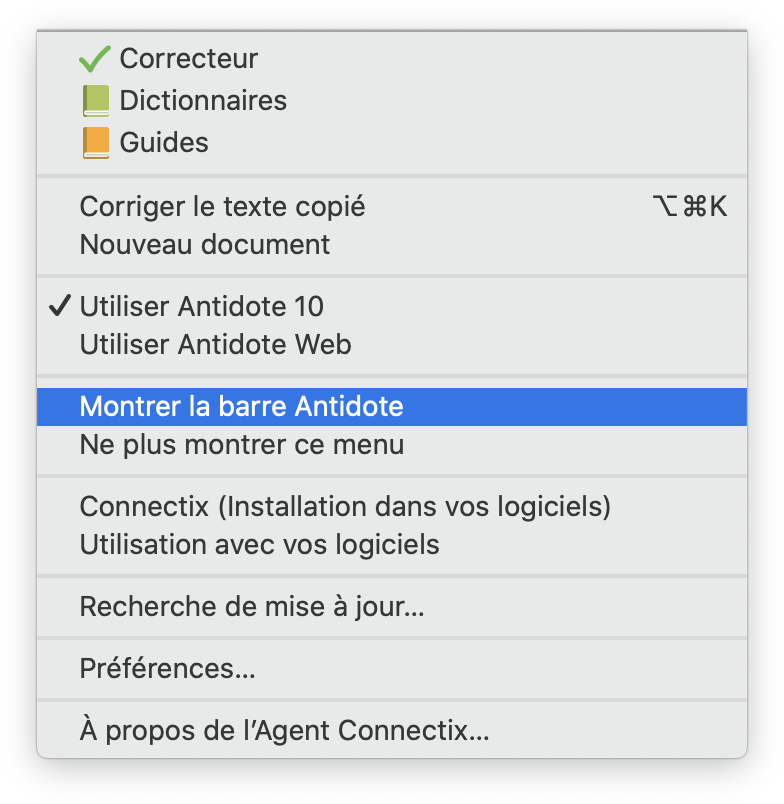Create a Nouveau document

coord(205,244)
